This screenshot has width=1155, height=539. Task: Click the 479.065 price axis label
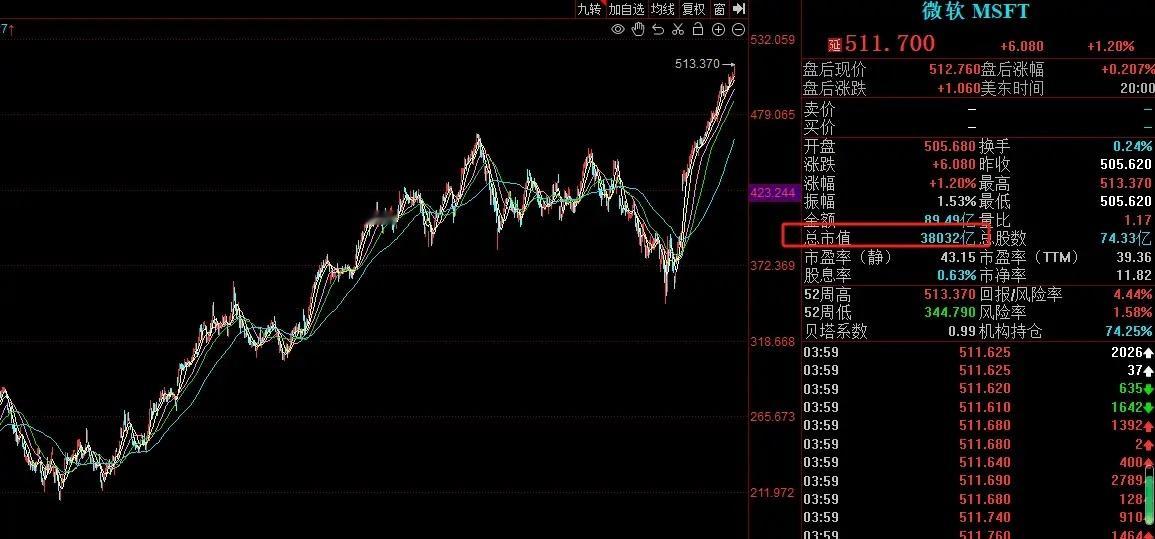[x=773, y=115]
